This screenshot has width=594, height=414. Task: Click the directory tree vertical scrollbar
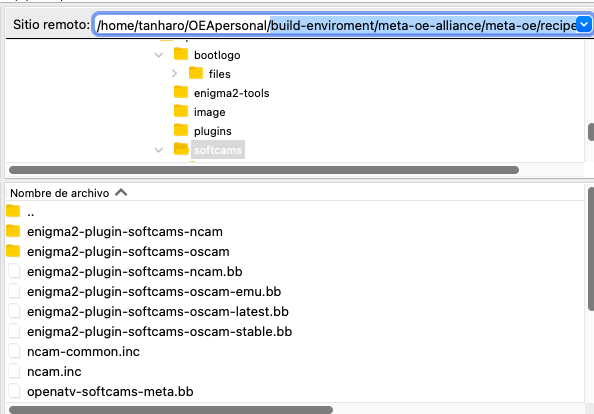coord(591,132)
